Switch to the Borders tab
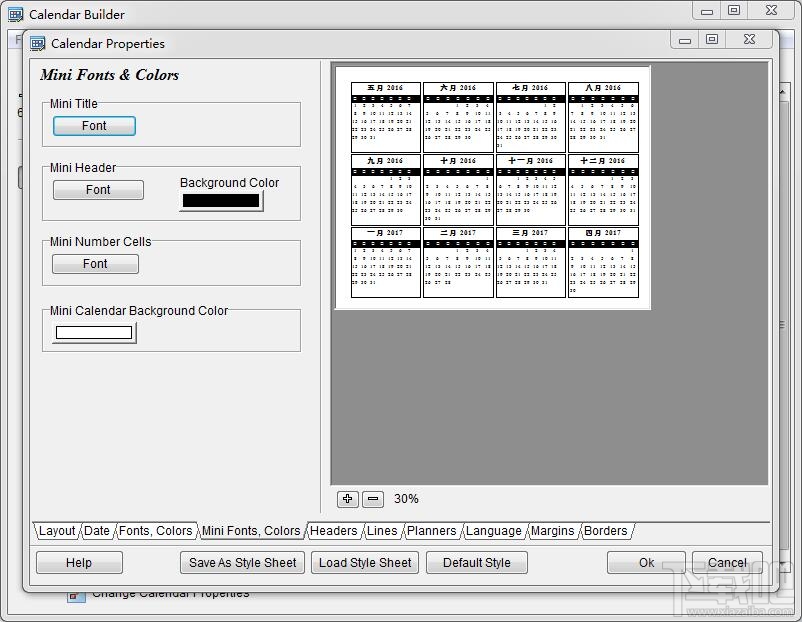Screen dimensions: 802x622 [605, 531]
